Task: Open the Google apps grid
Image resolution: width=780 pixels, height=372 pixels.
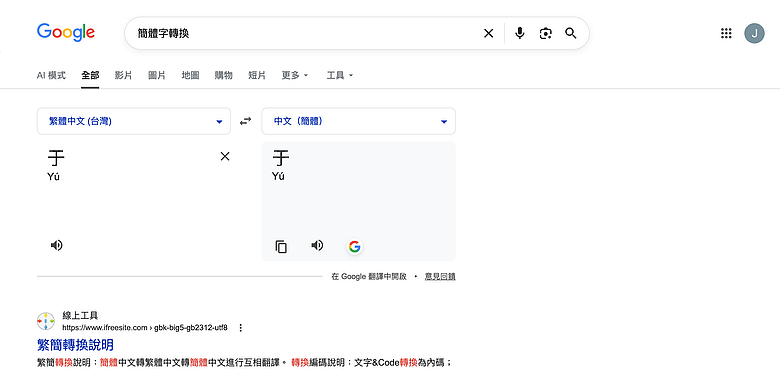Action: 726,33
